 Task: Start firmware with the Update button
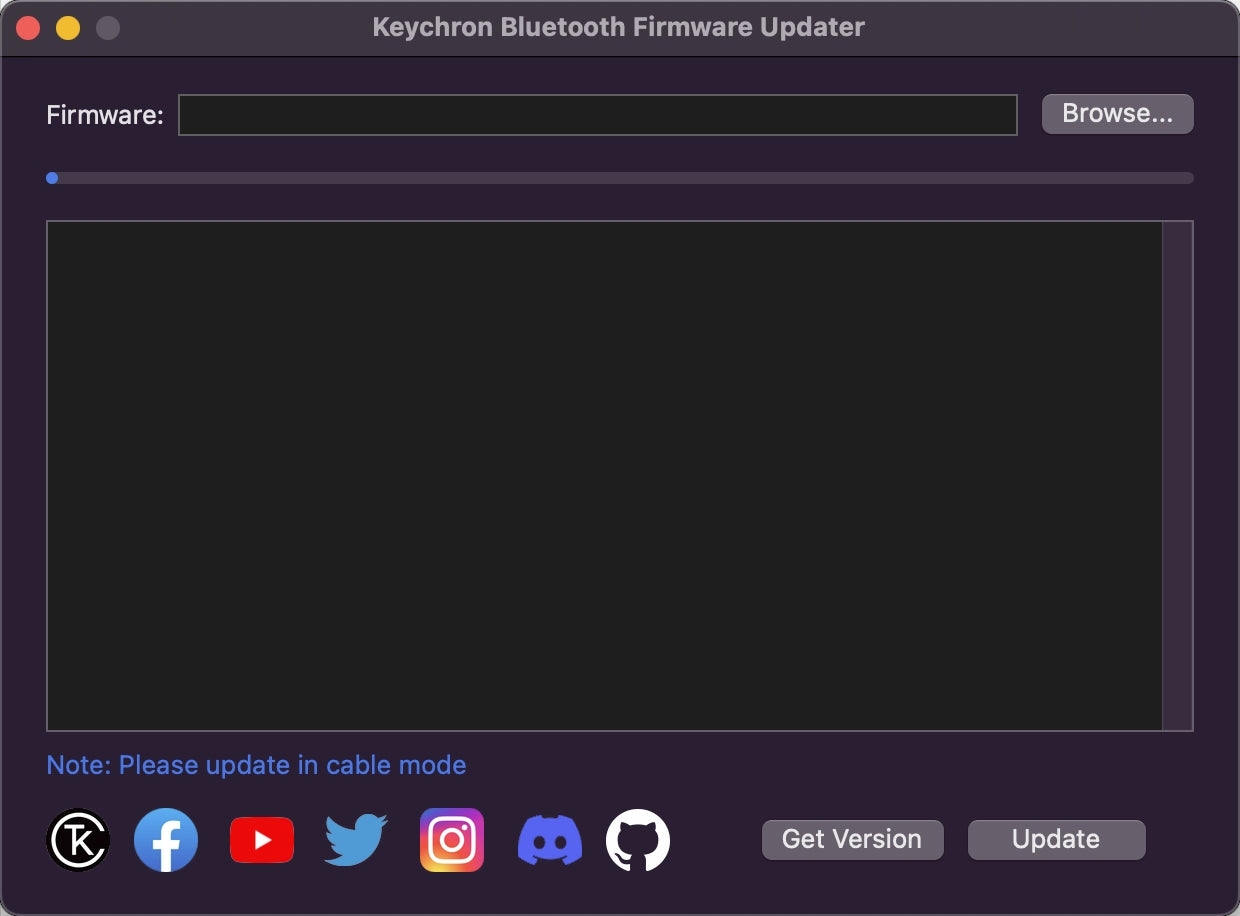(1056, 840)
